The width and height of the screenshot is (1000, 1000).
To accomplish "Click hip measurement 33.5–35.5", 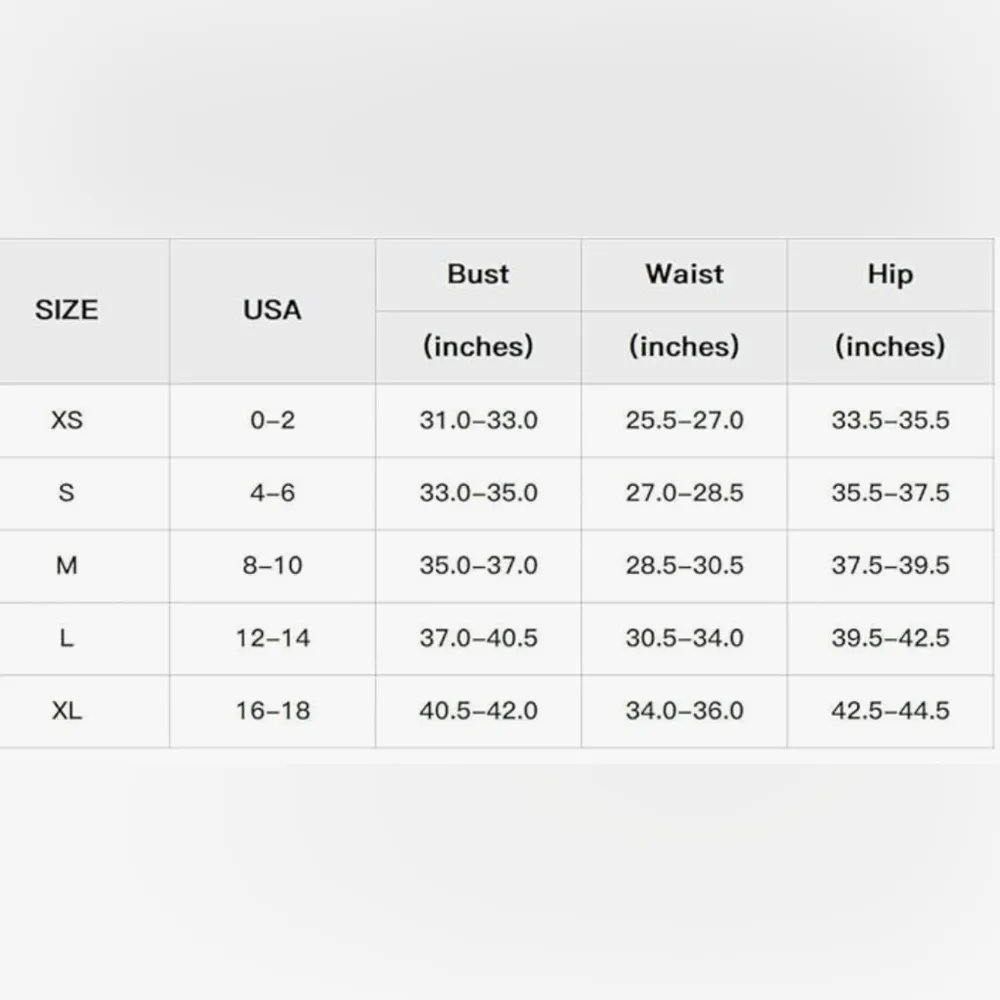I will 890,420.
